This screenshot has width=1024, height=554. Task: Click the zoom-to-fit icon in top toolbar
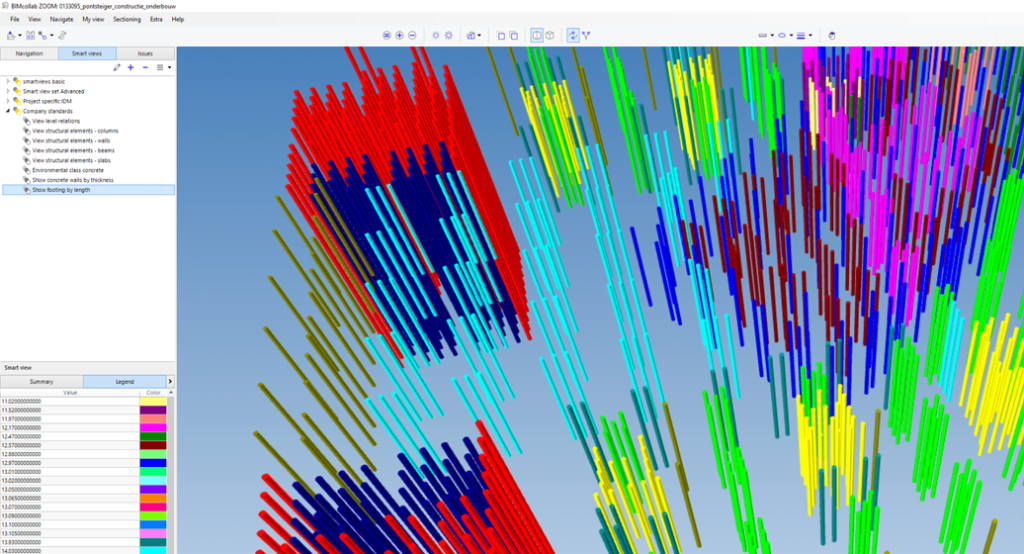coord(387,35)
